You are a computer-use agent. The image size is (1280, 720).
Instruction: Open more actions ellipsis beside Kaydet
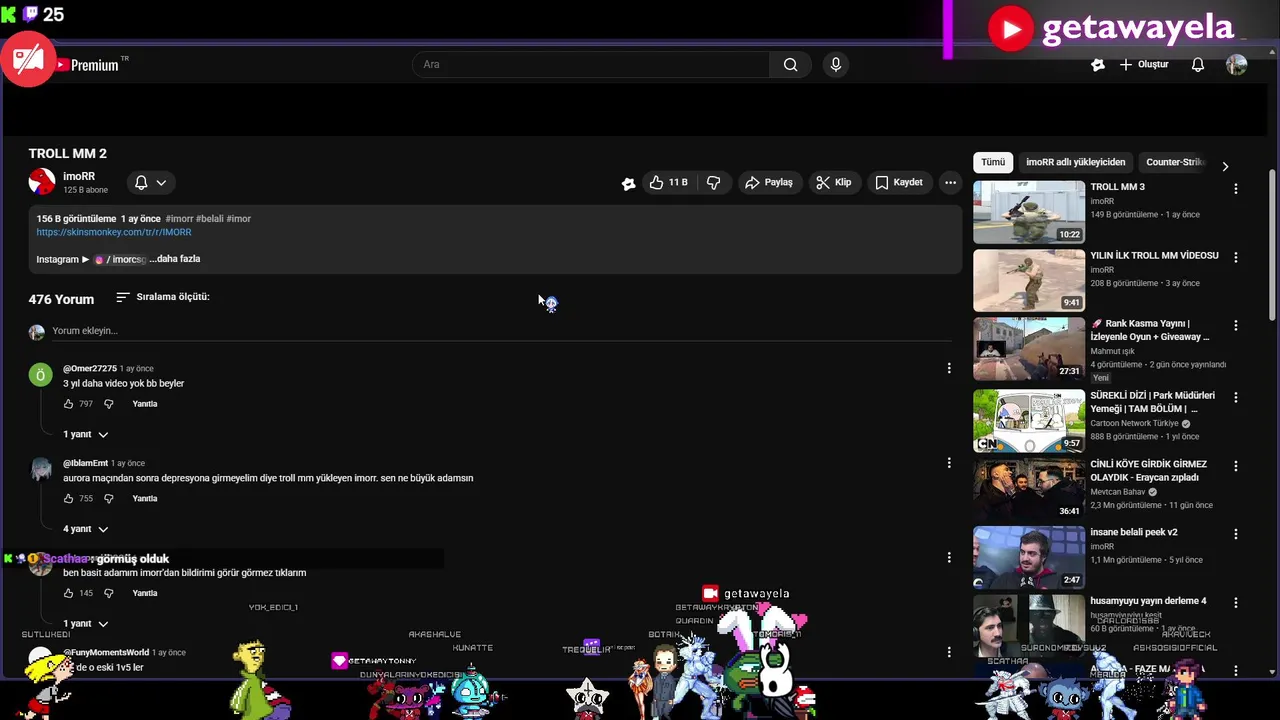951,182
